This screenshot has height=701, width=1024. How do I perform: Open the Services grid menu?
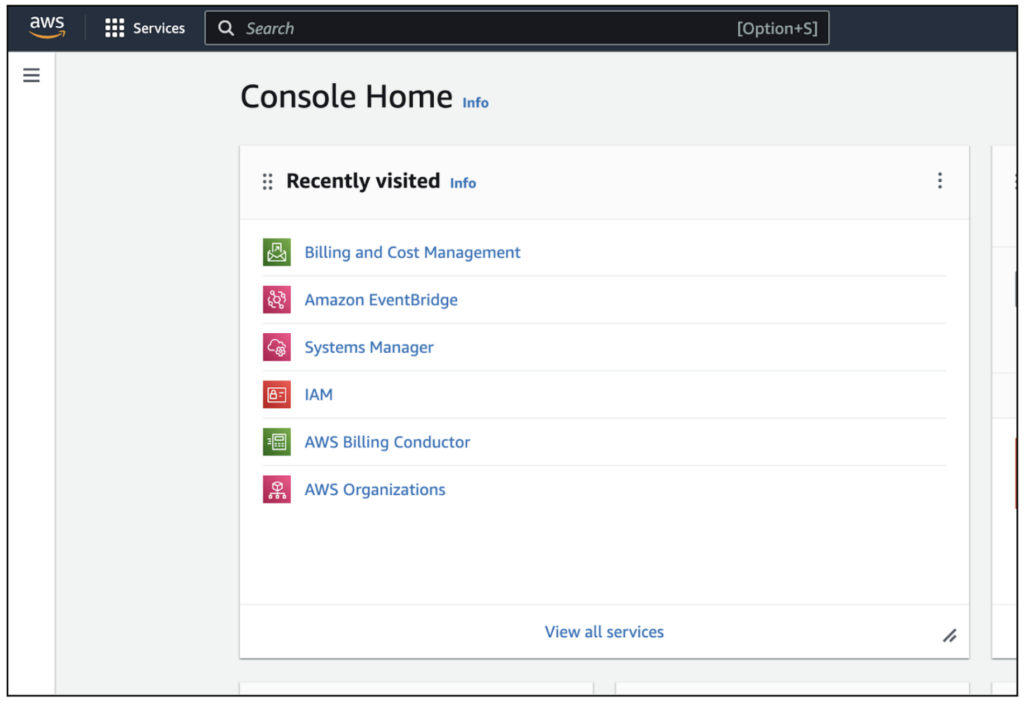(x=145, y=28)
